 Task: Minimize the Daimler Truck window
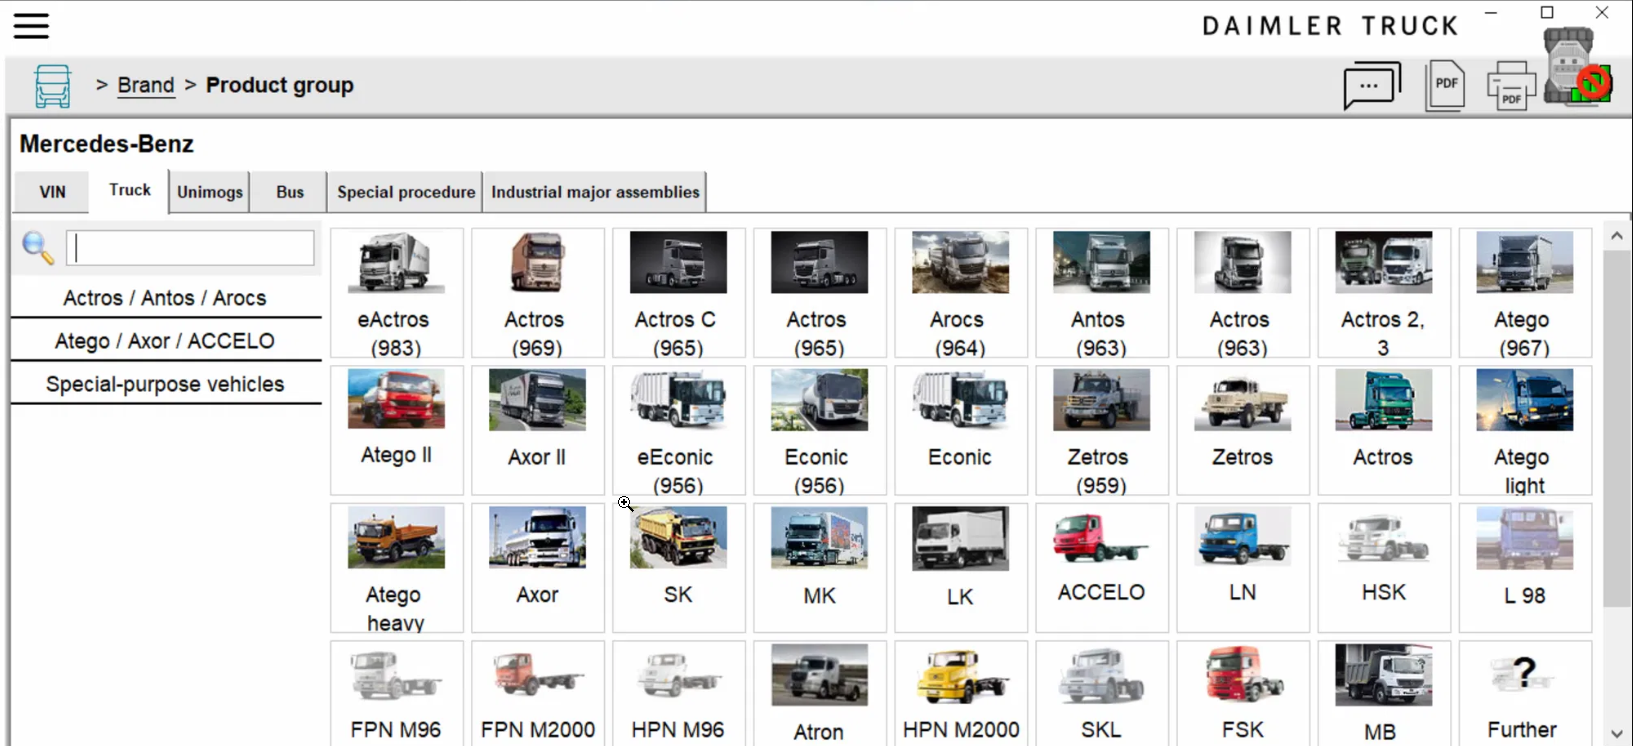tap(1491, 13)
